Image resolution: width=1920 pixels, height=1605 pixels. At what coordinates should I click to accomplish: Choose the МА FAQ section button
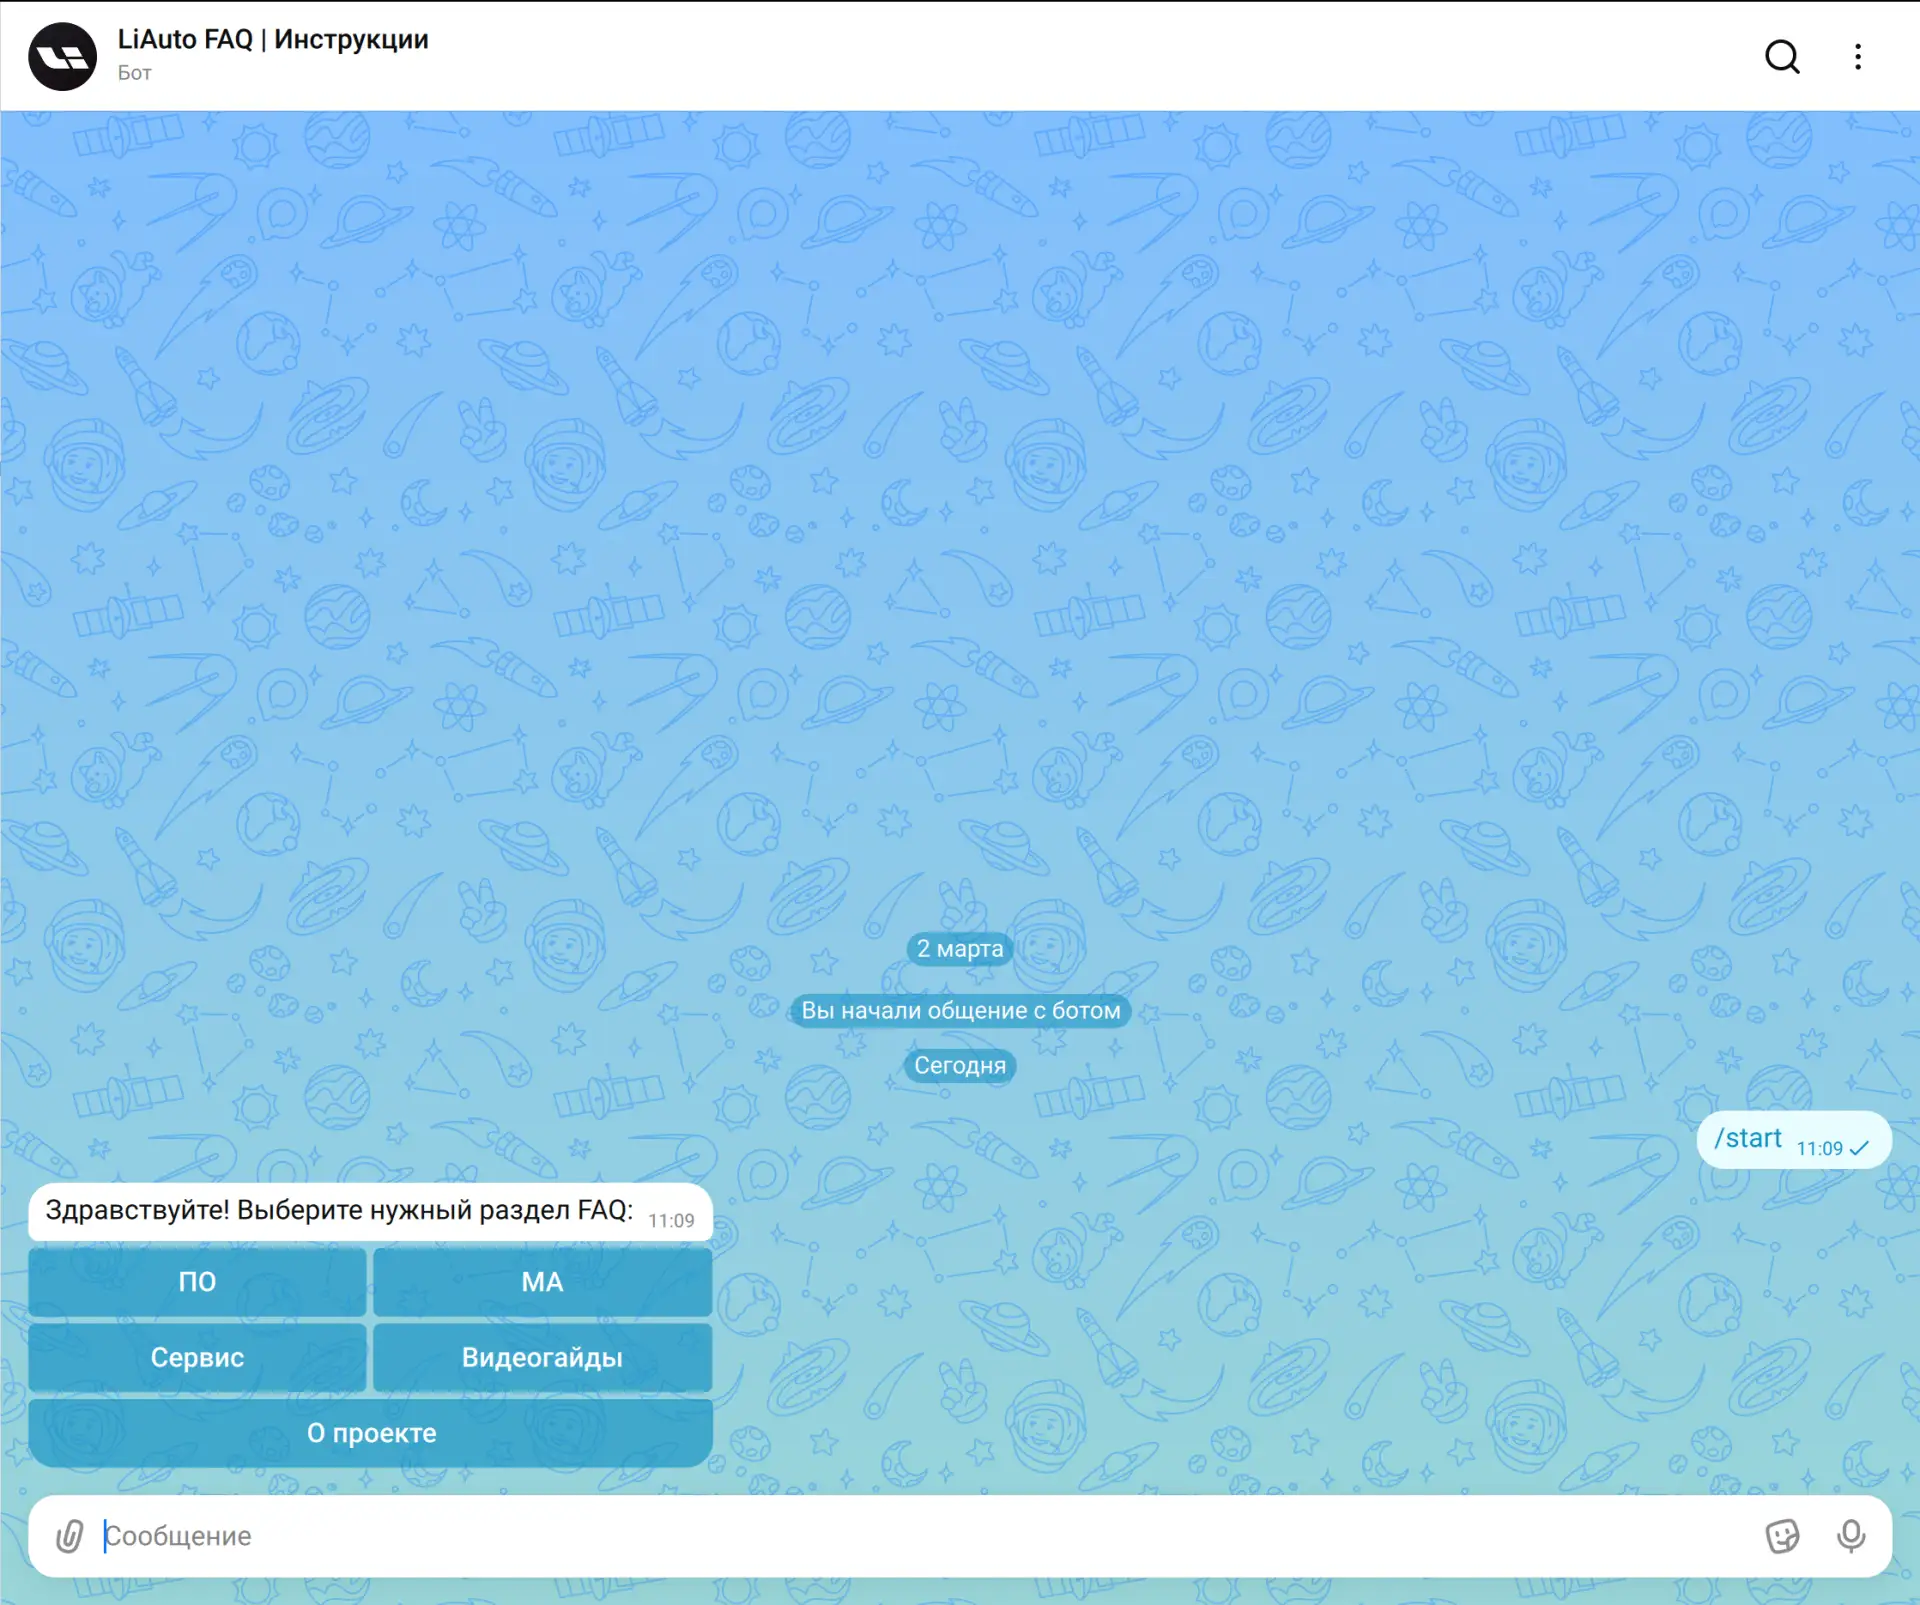click(542, 1282)
